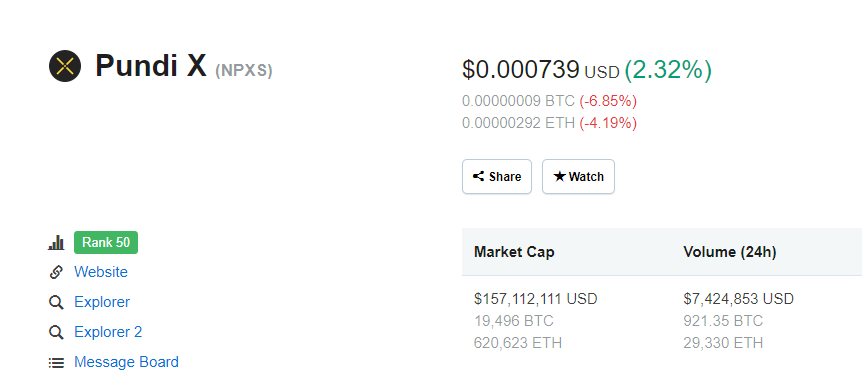This screenshot has height=375, width=862.
Task: Click the share icon in Share button
Action: point(479,177)
